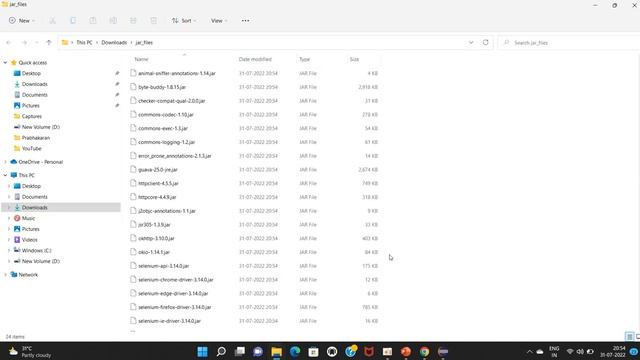Sort by the Name column header

[142, 59]
